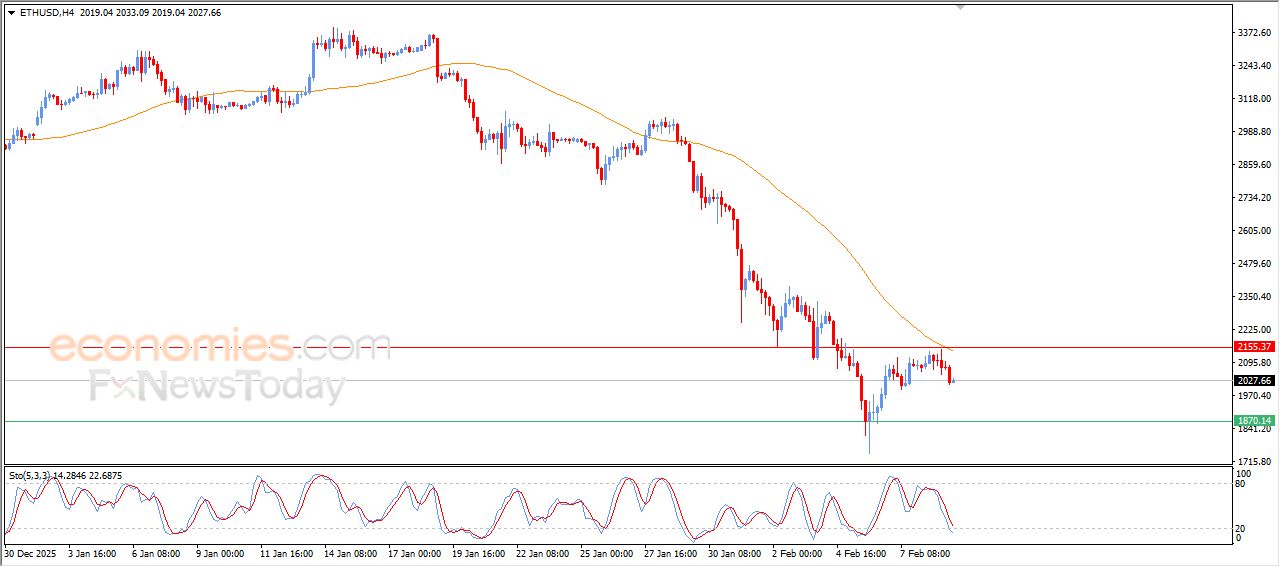The height and width of the screenshot is (567, 1280).
Task: Click the black 2027.66 current price tag
Action: pyautogui.click(x=1253, y=380)
